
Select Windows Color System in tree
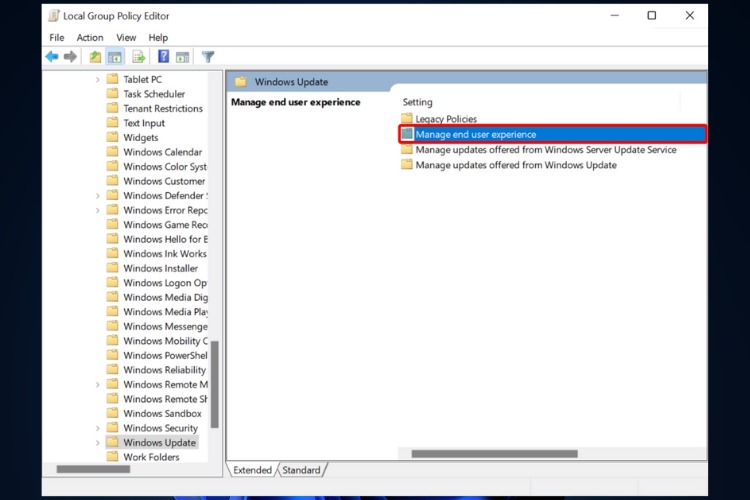165,167
